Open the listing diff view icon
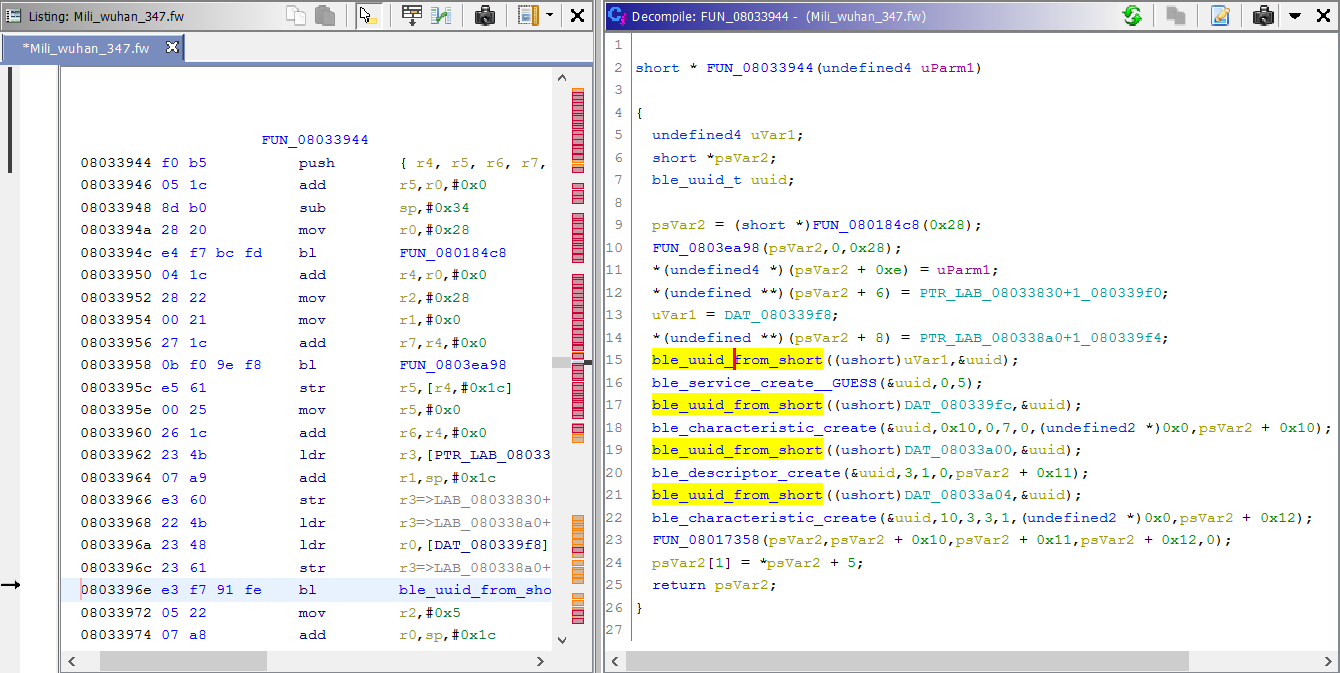Screen dimensions: 1340x673 tap(441, 15)
